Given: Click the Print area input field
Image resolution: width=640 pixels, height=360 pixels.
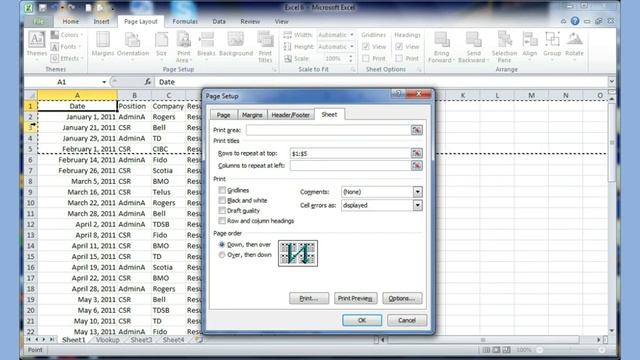Looking at the screenshot, I should coord(328,130).
